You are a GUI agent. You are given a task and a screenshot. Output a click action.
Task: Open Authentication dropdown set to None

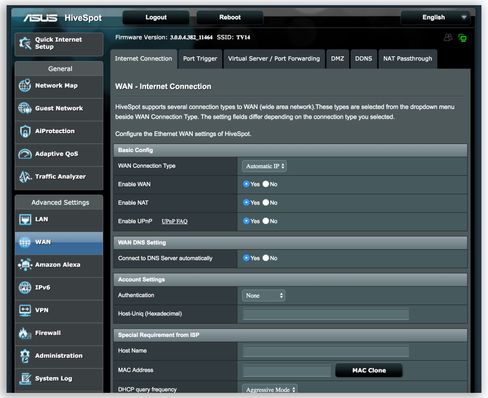tap(263, 296)
